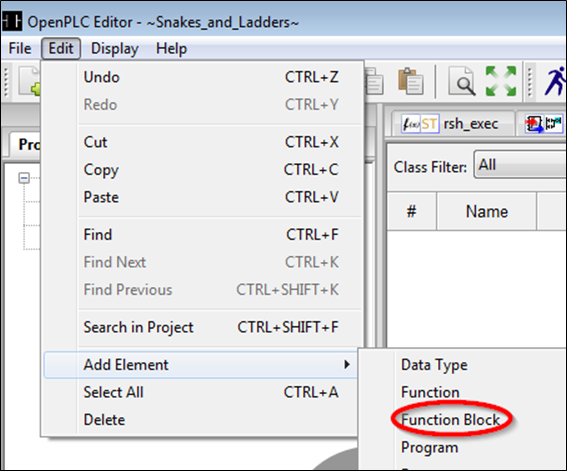Open the Class Filter dropdown
567x471 pixels.
520,165
